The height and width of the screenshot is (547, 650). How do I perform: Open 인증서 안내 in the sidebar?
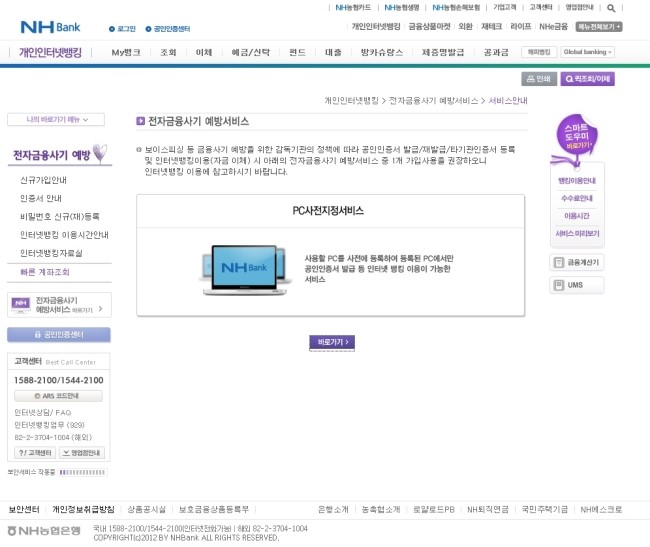click(x=41, y=198)
